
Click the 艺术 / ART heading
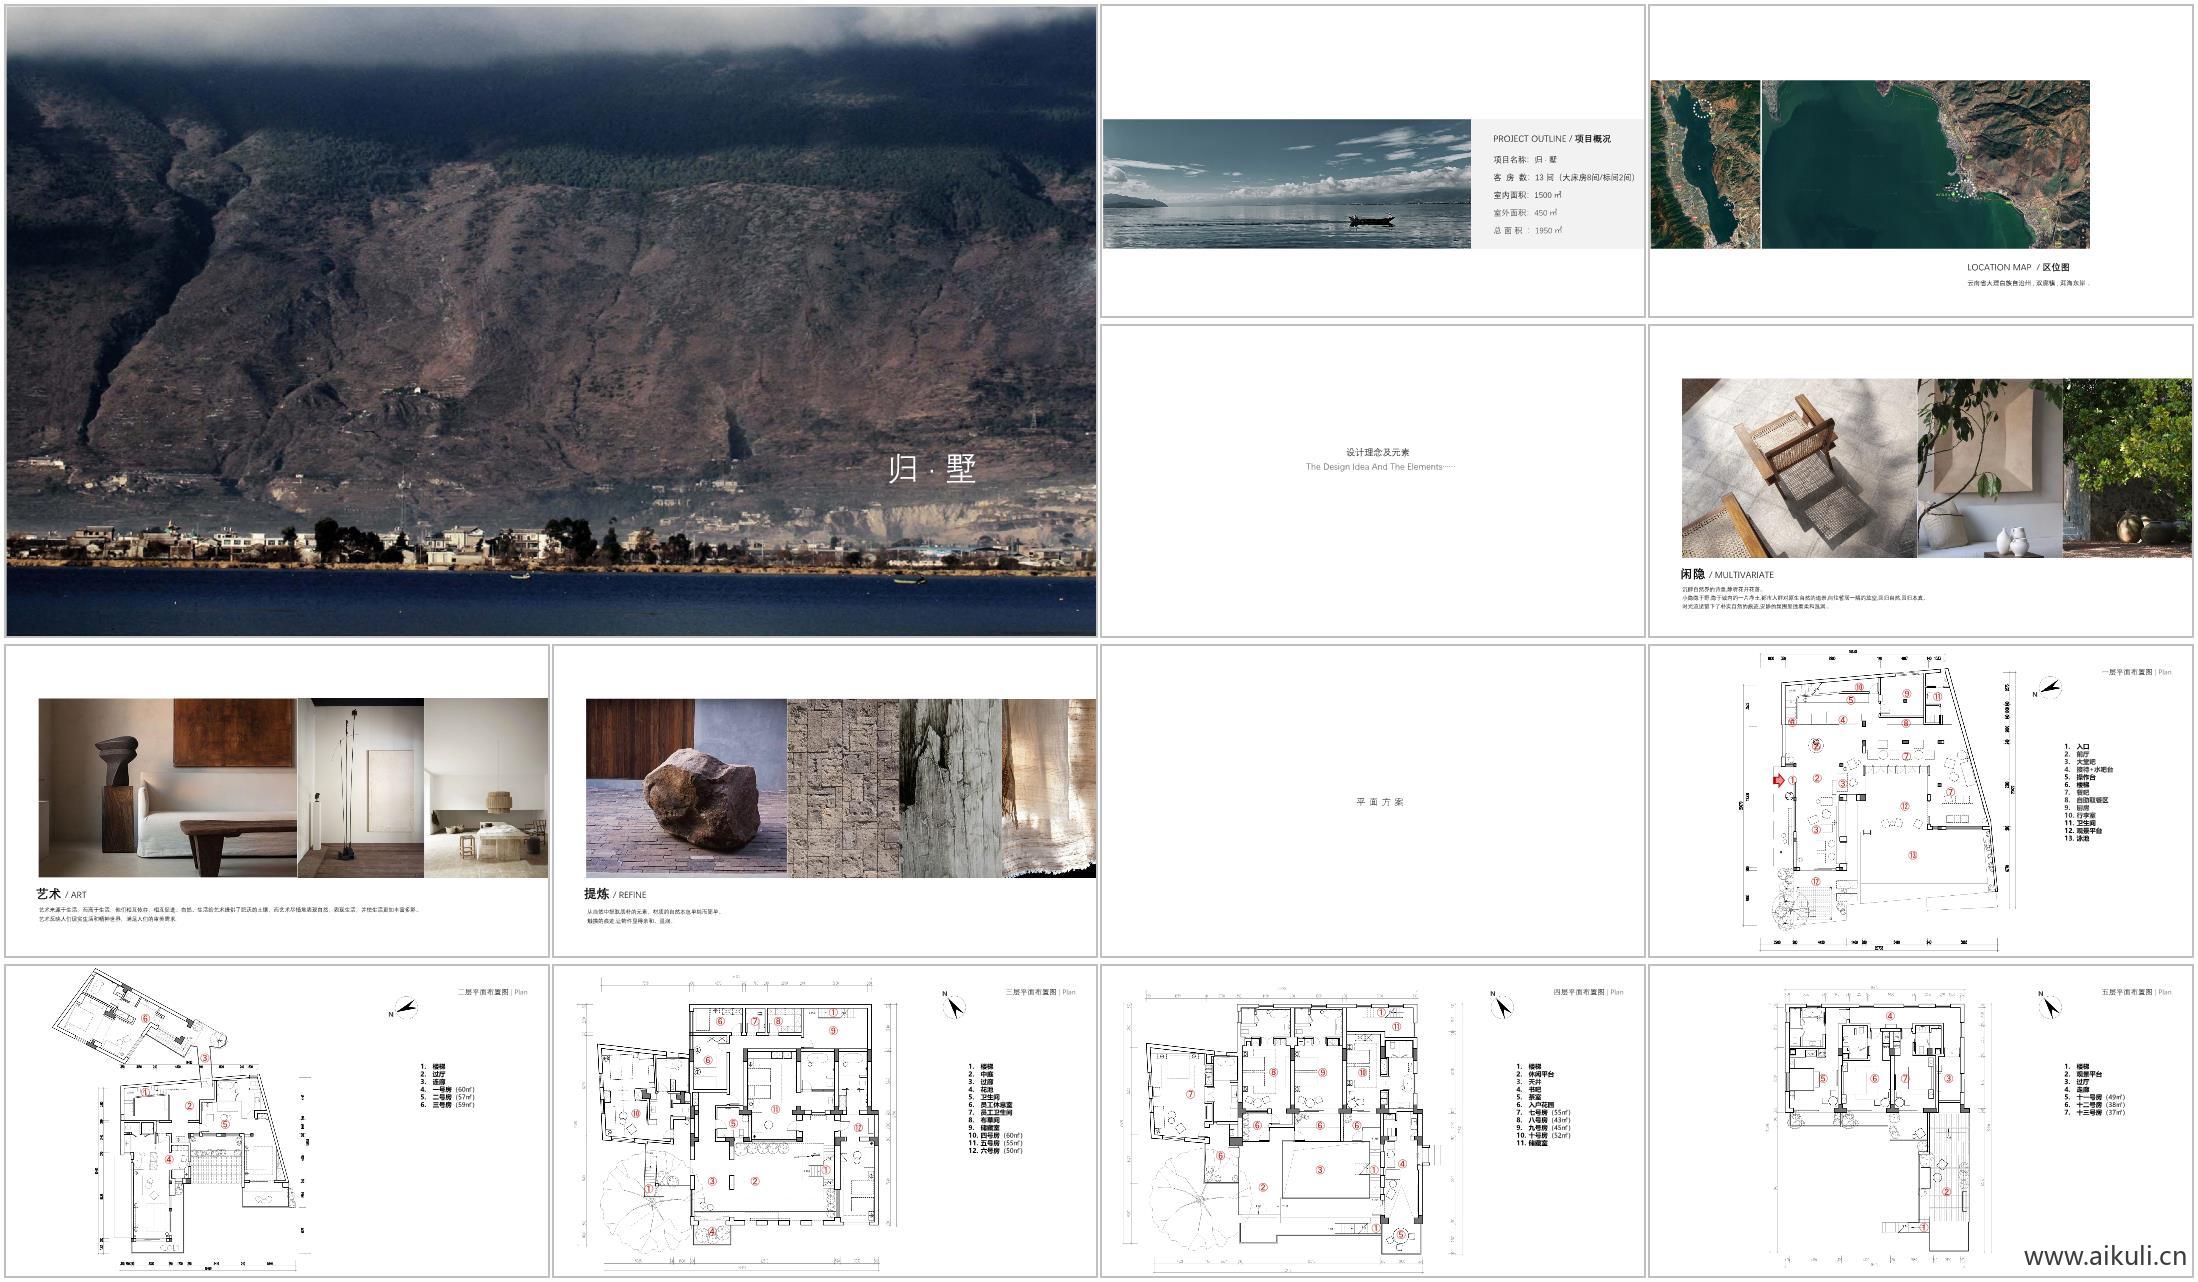click(x=62, y=895)
